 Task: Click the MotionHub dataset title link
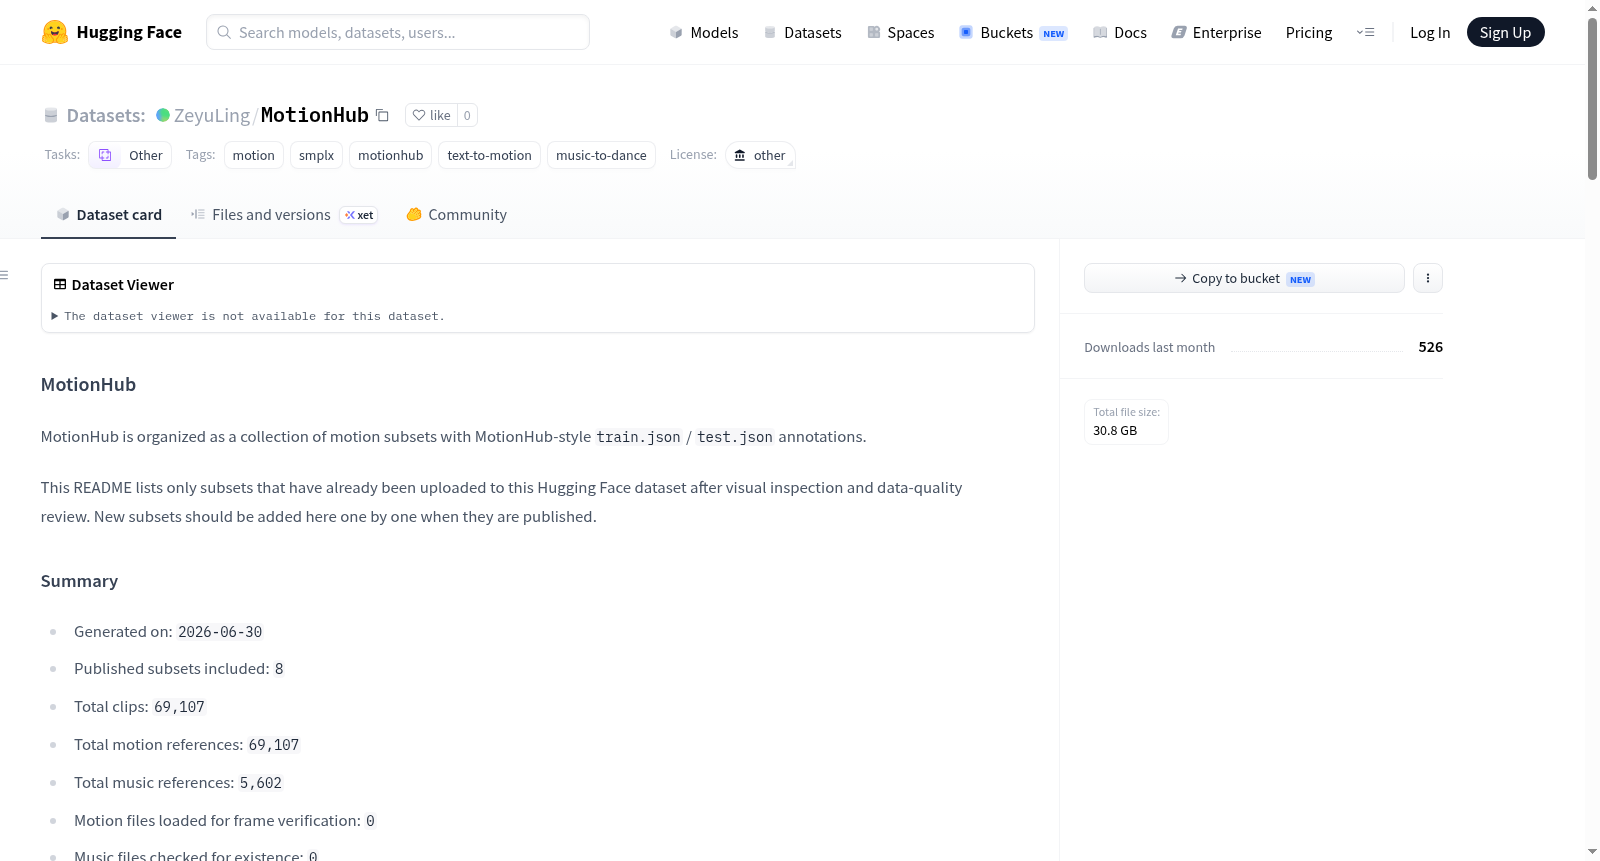coord(315,115)
